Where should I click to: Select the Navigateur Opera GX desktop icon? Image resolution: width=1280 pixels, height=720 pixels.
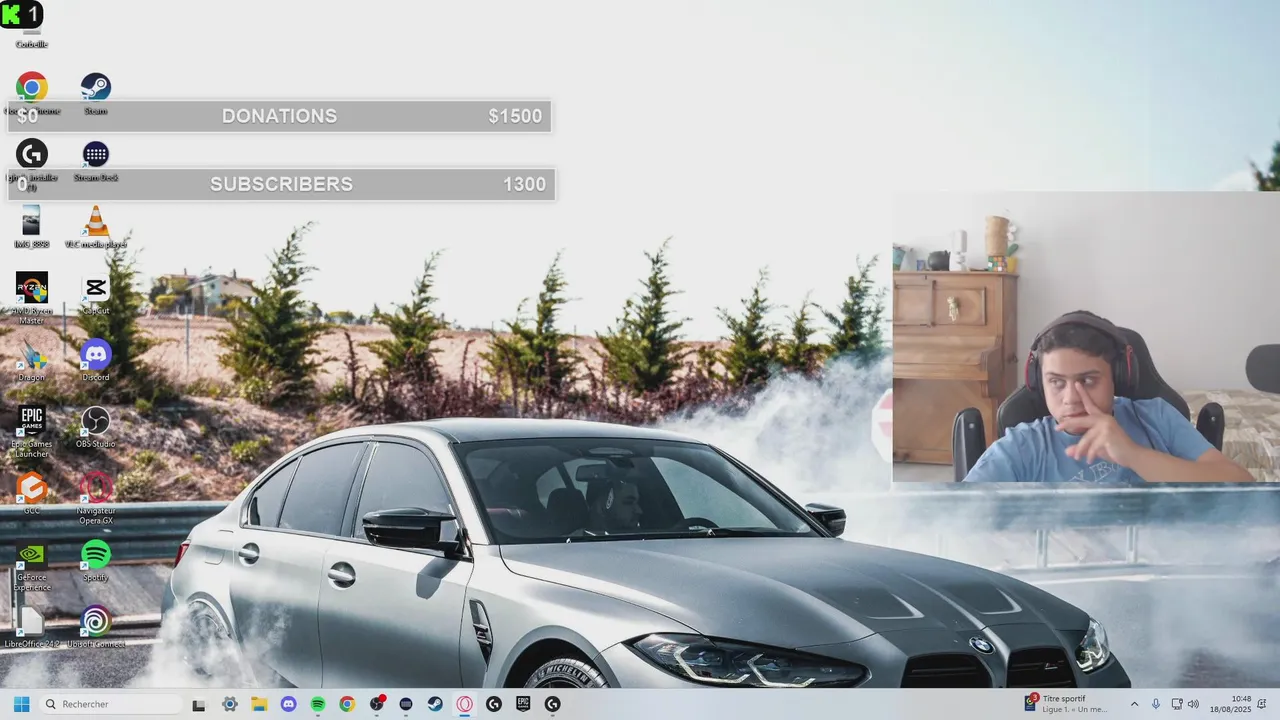click(x=95, y=488)
